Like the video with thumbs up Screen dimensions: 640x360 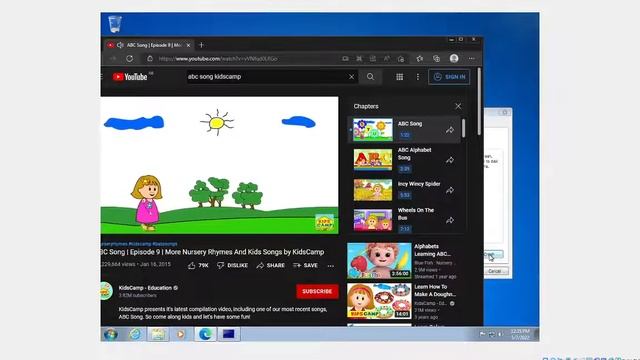pyautogui.click(x=198, y=265)
